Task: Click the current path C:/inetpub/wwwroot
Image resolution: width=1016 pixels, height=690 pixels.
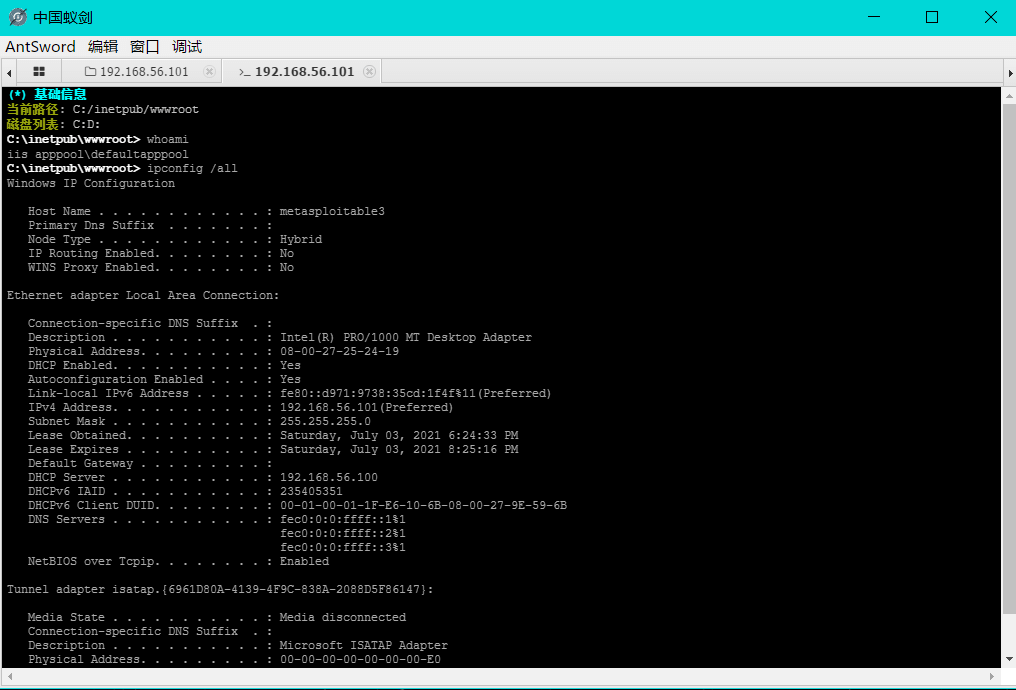Action: (x=135, y=109)
